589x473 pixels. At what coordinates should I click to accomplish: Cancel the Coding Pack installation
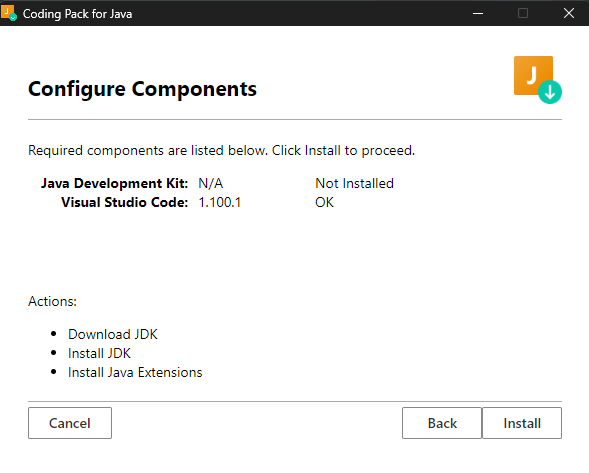(70, 423)
